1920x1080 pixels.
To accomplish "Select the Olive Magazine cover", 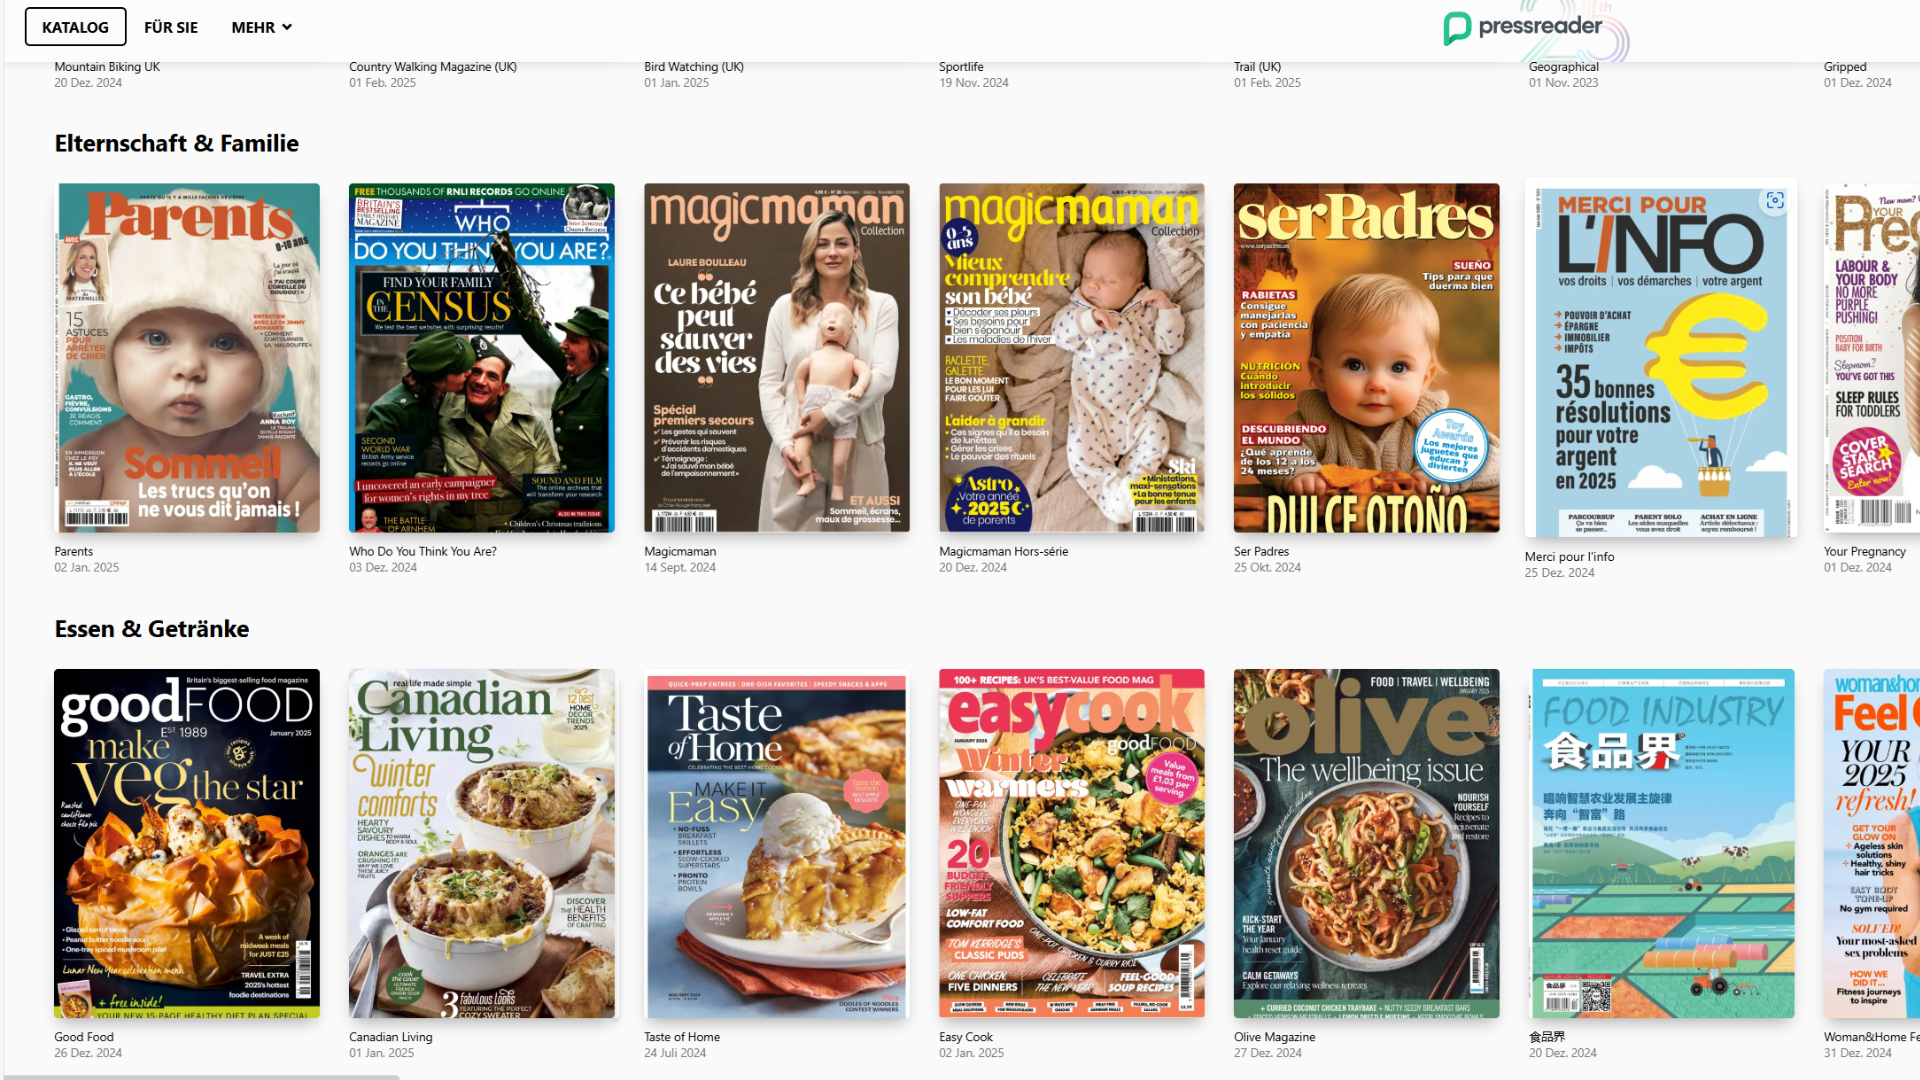I will click(1366, 843).
